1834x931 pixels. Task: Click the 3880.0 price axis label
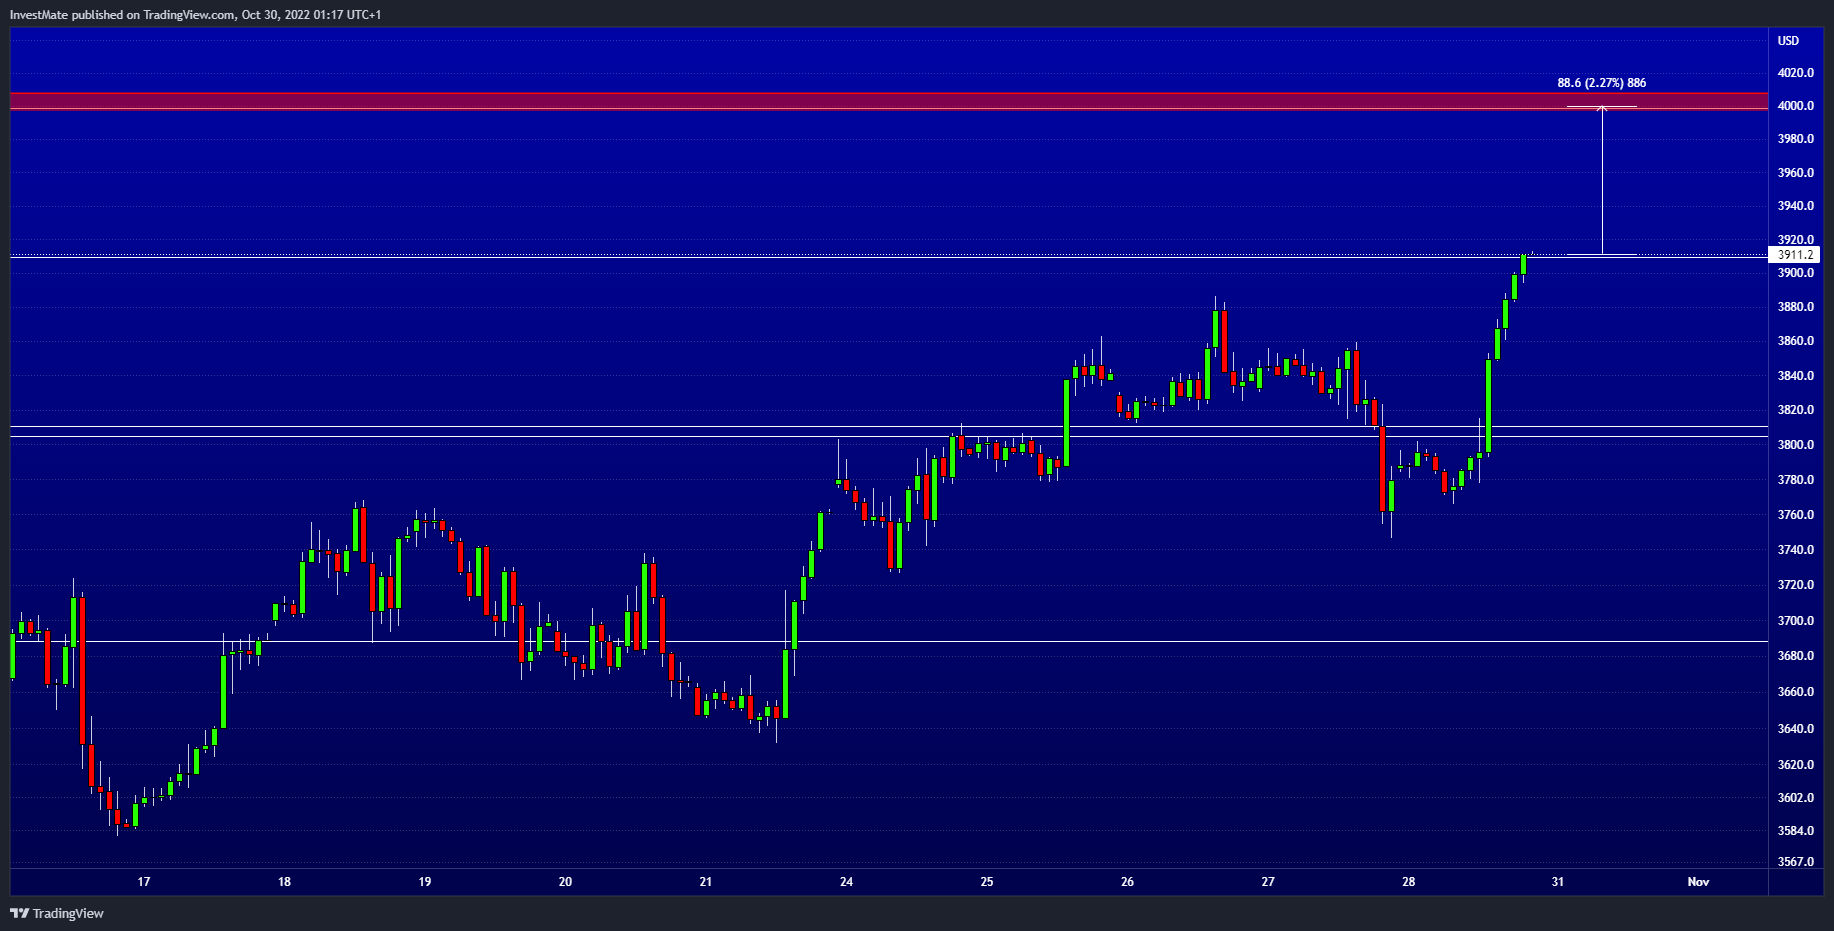pyautogui.click(x=1796, y=307)
